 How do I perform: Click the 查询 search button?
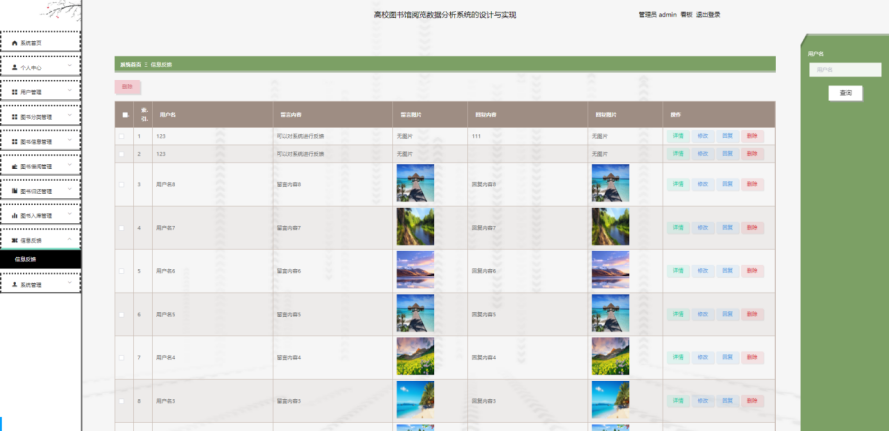point(845,93)
